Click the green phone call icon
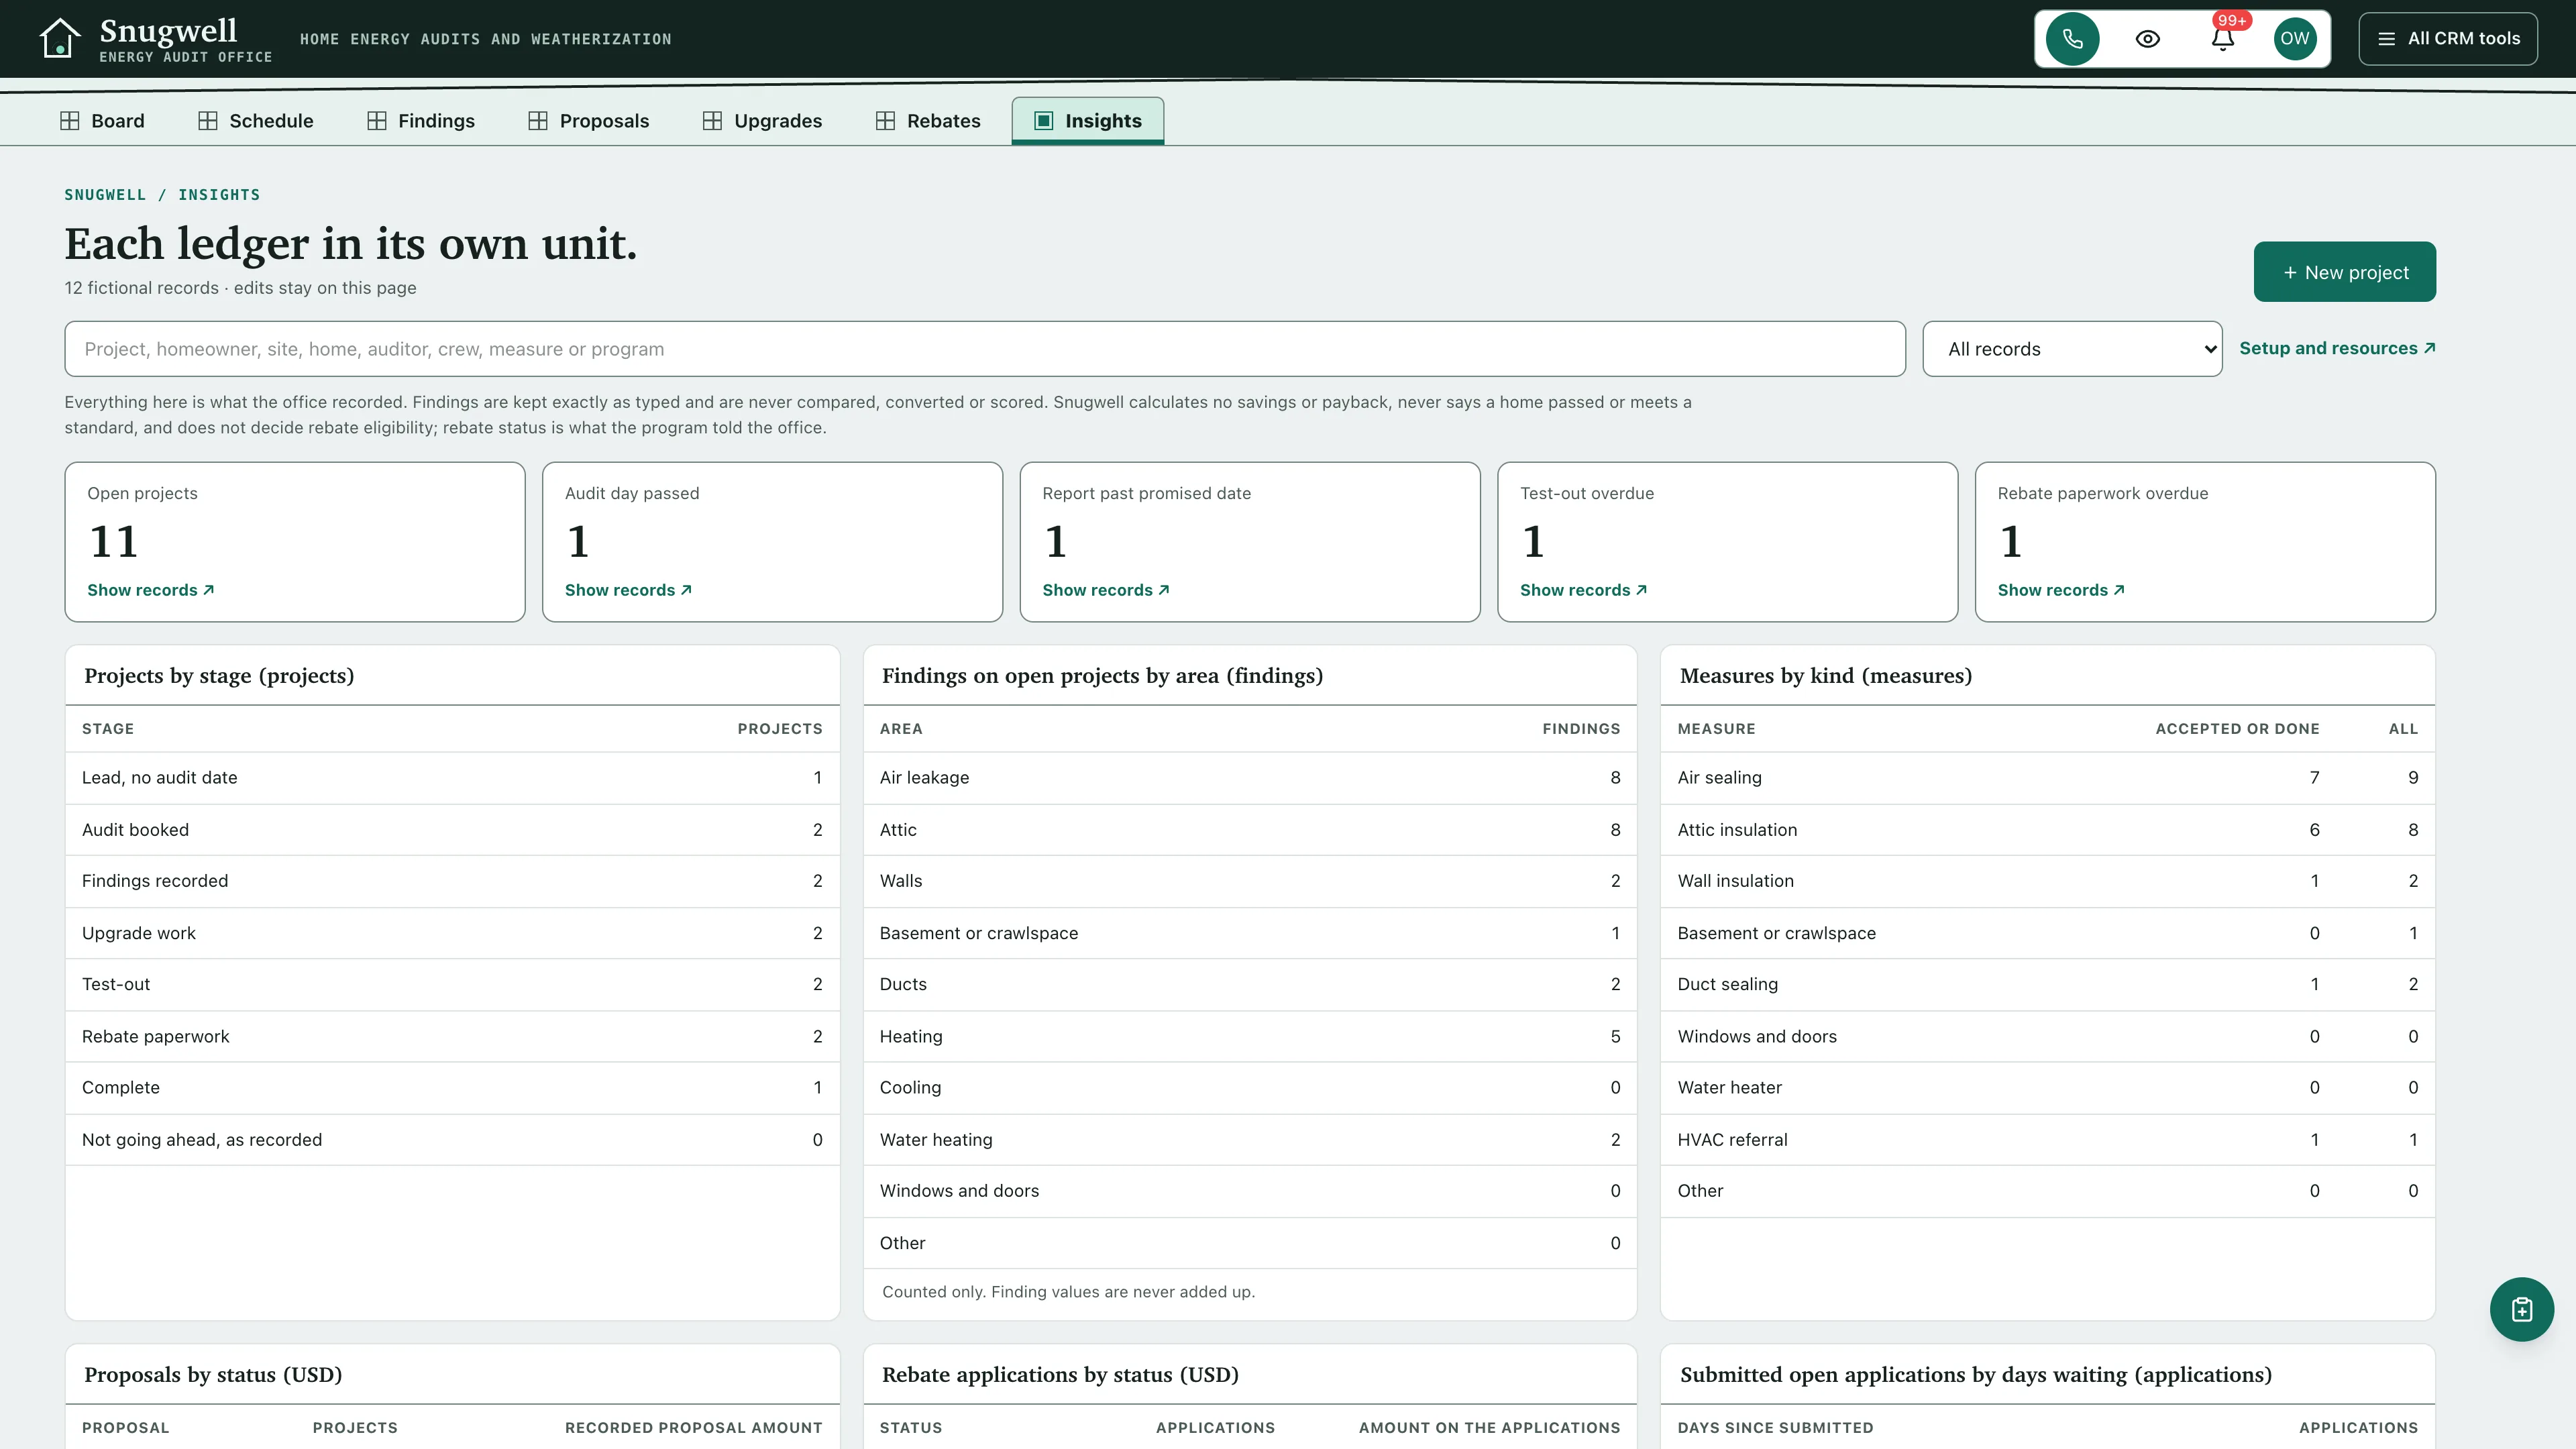 tap(2072, 39)
